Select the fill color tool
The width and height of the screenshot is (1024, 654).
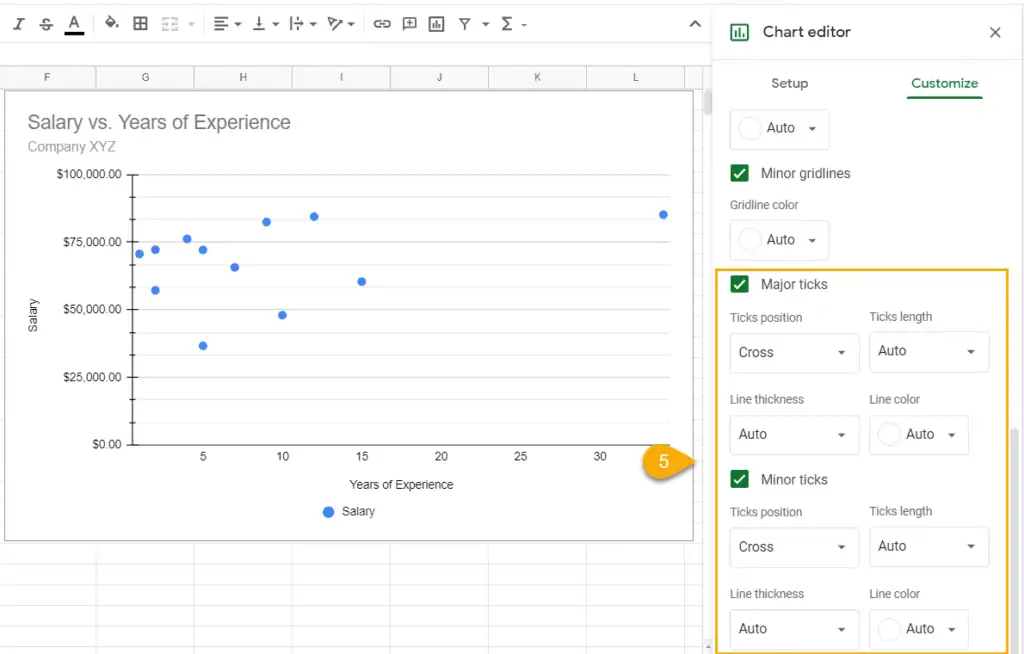tap(110, 22)
